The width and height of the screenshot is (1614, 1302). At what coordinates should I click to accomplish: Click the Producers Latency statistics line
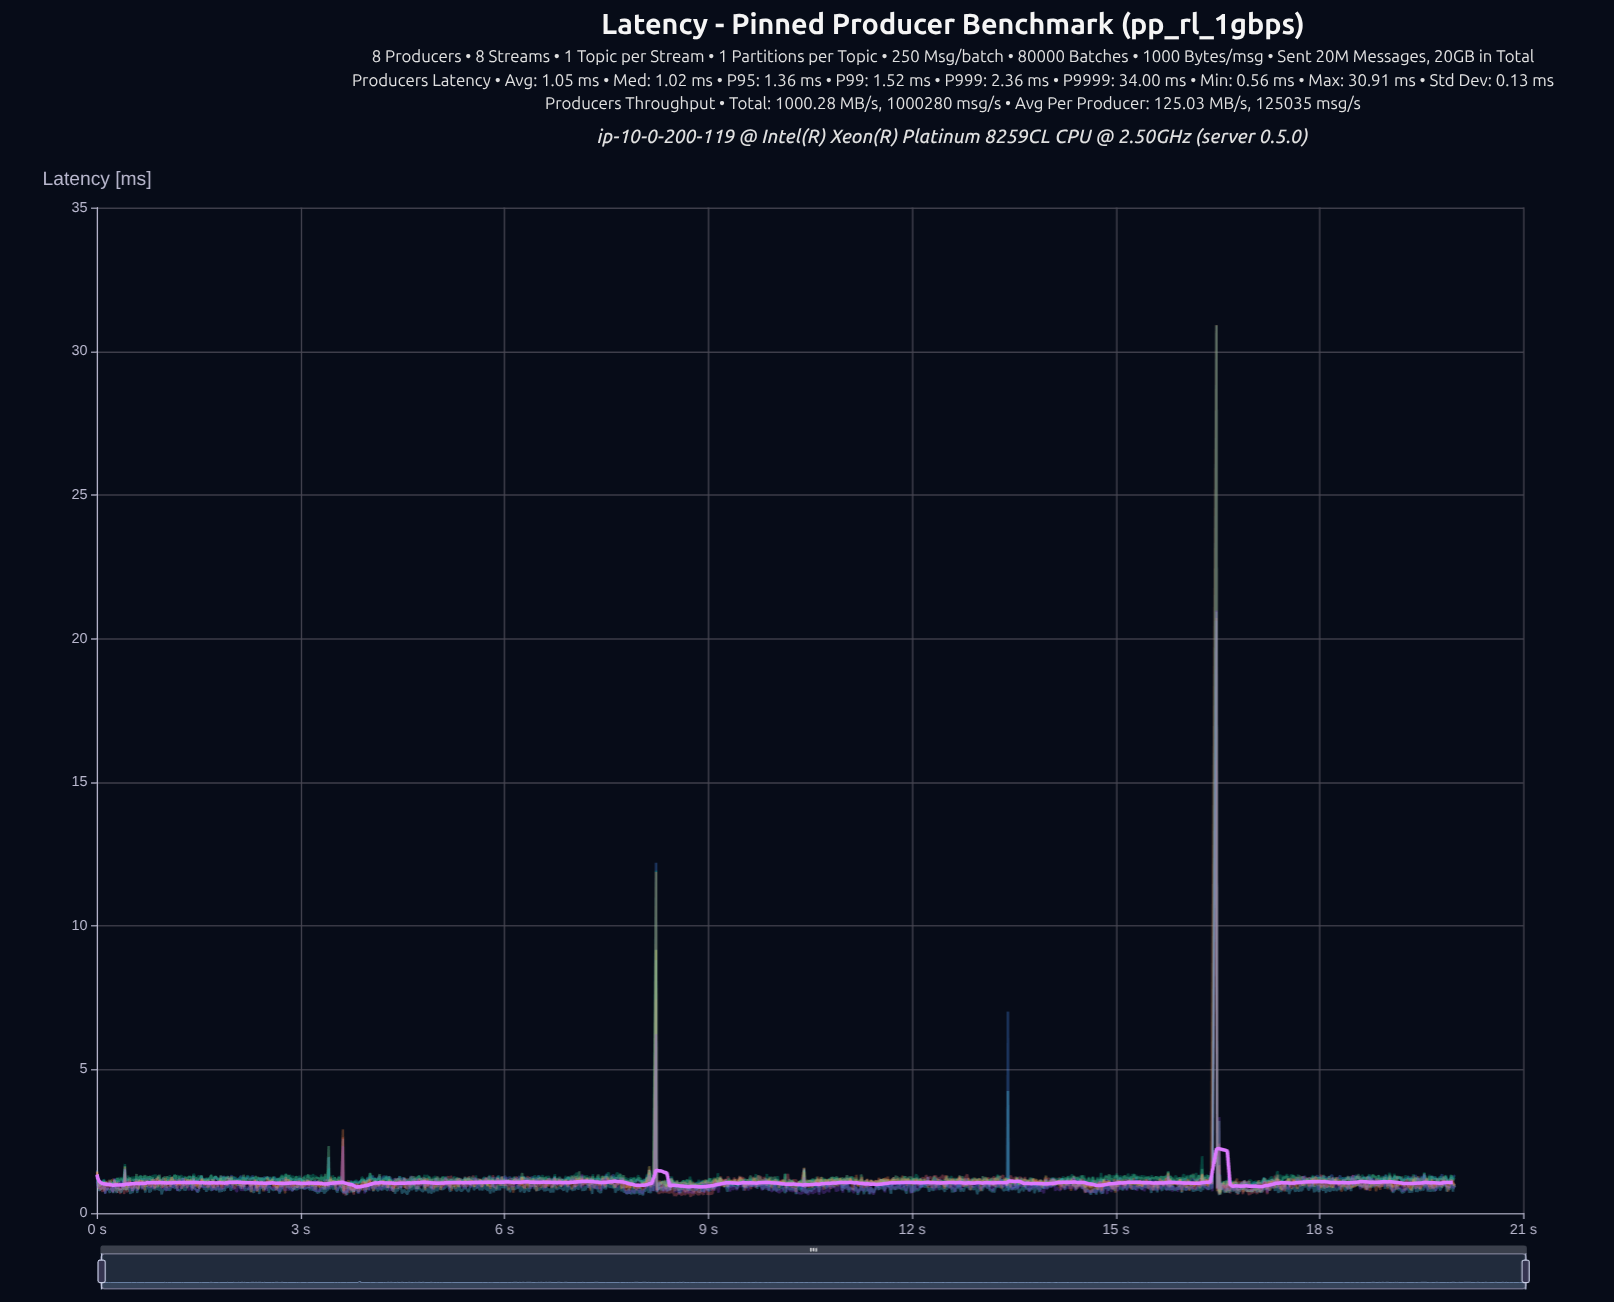point(952,80)
